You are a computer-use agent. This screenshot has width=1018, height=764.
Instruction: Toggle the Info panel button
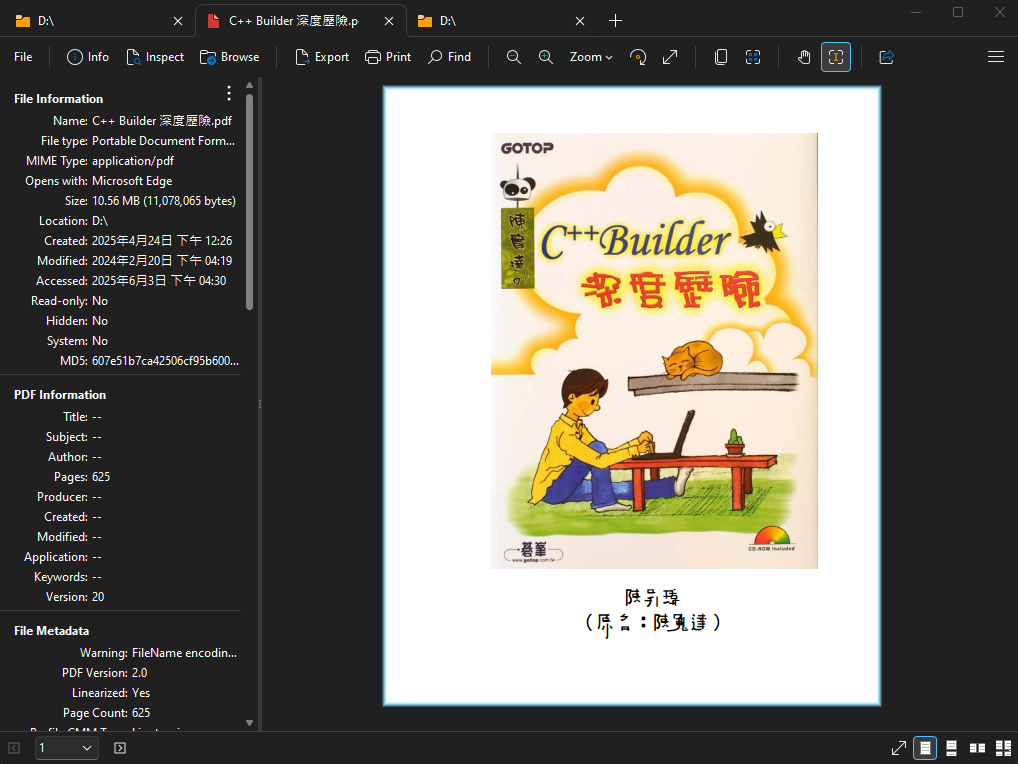(88, 57)
